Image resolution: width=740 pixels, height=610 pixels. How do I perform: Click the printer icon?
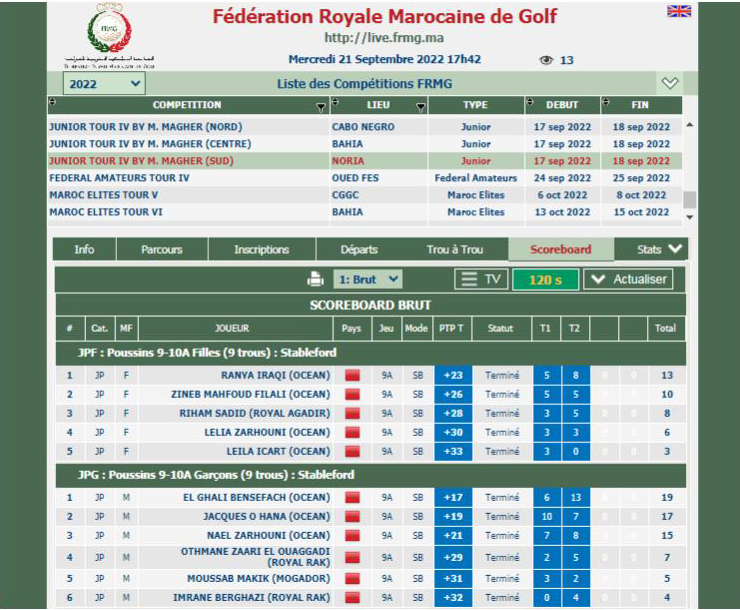point(315,280)
